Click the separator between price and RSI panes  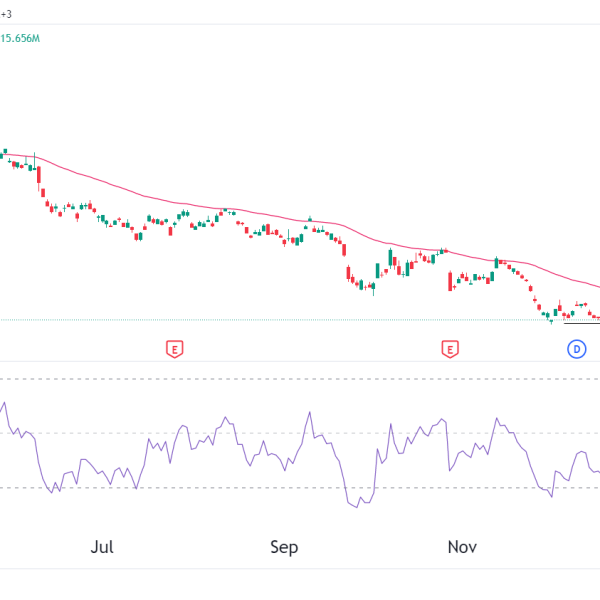click(x=300, y=362)
